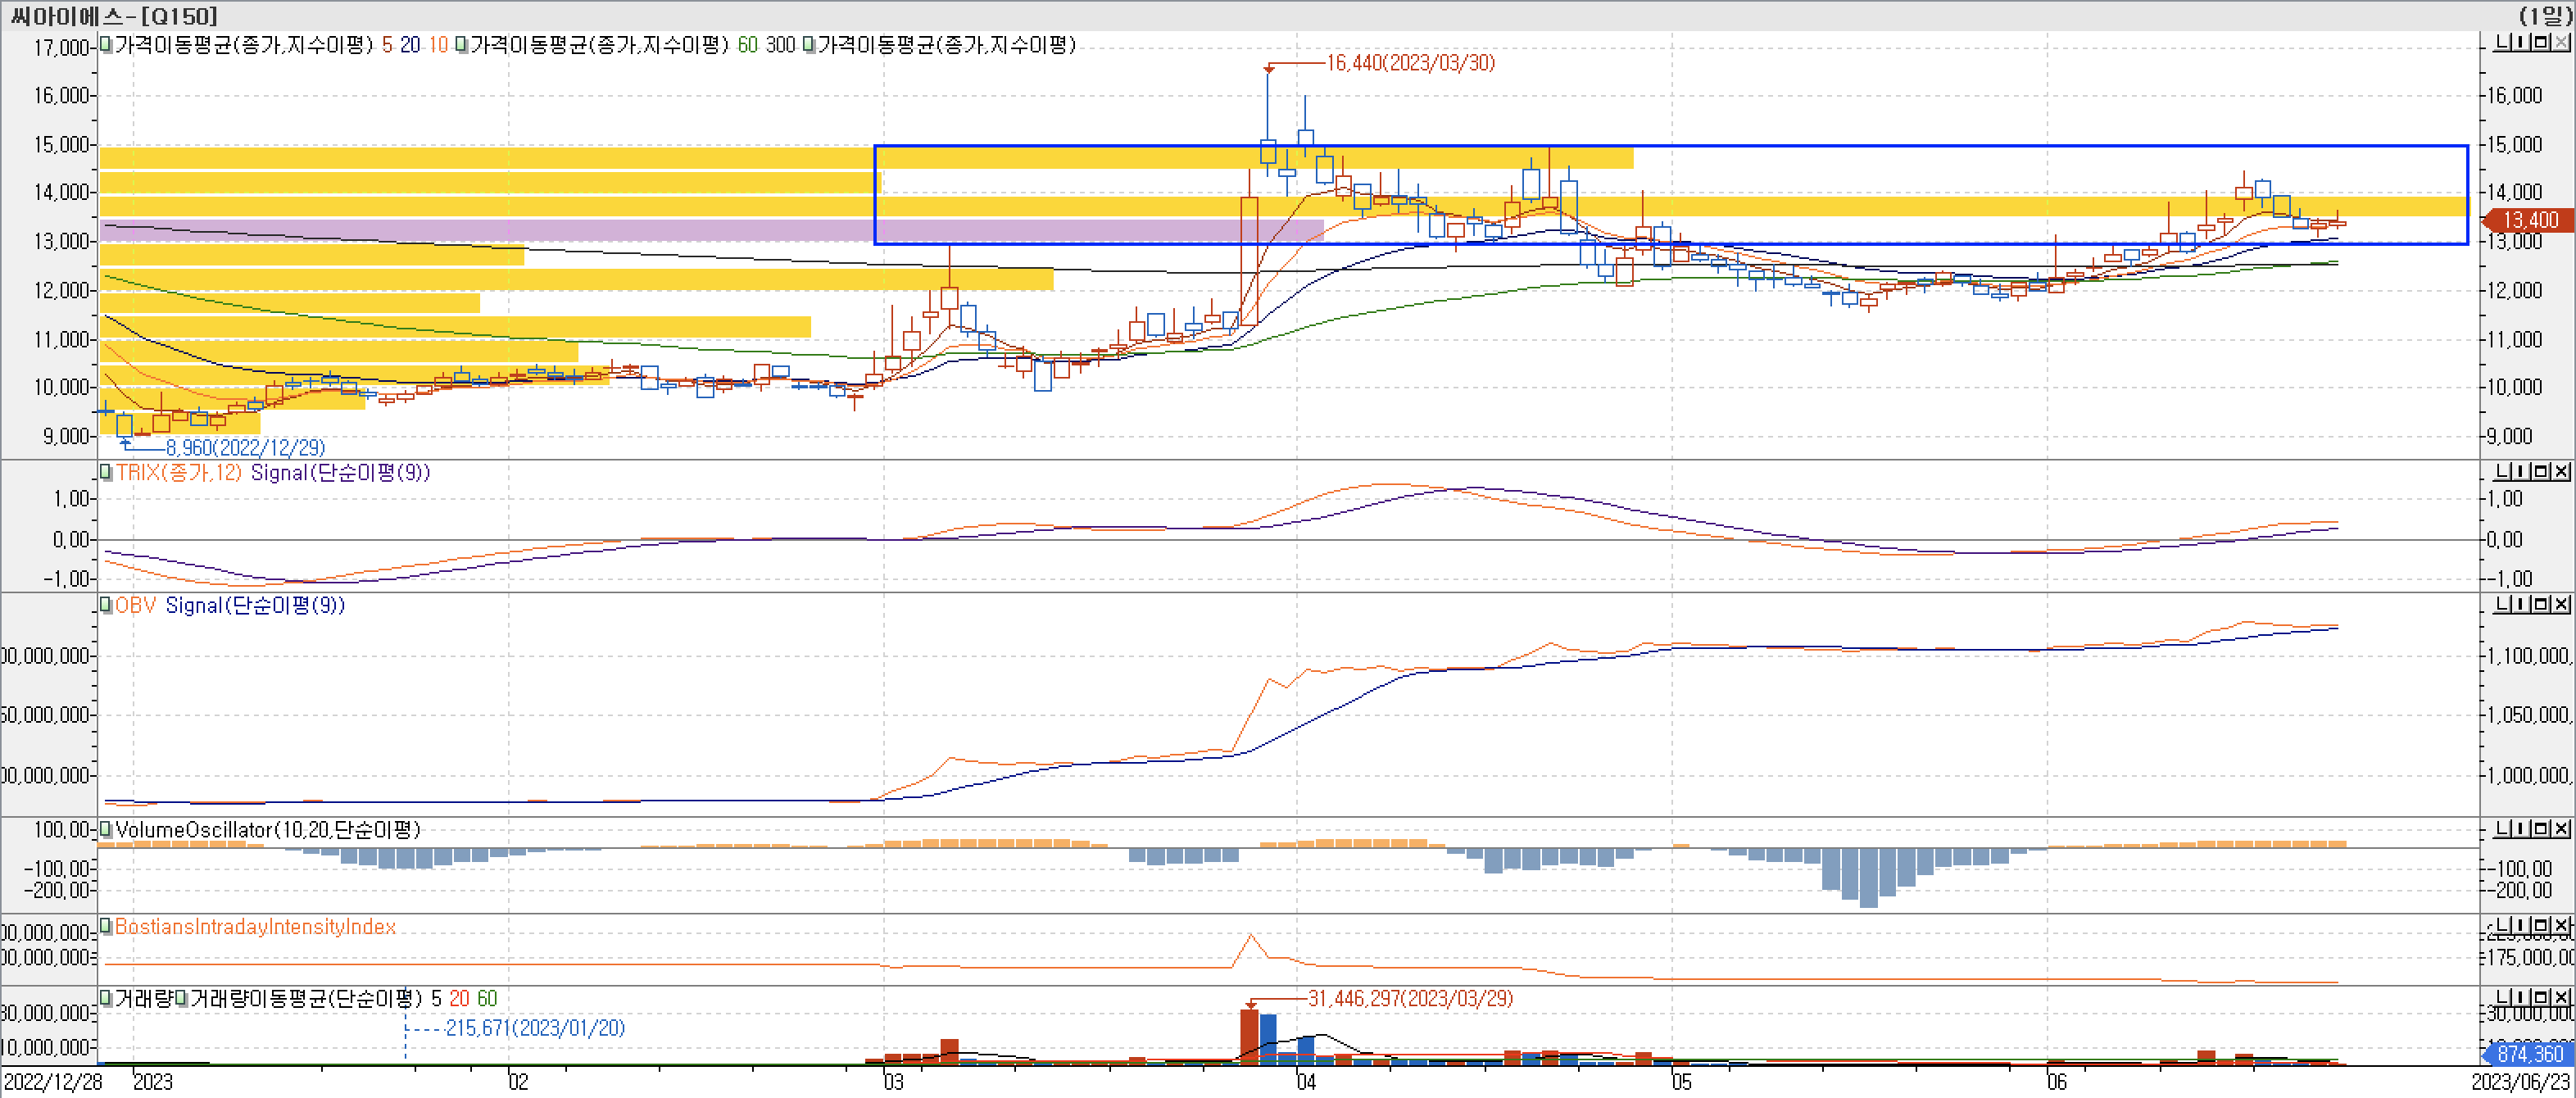The image size is (2576, 1098).
Task: Click the vertical bar icon in the OBV panel
Action: (x=2521, y=604)
